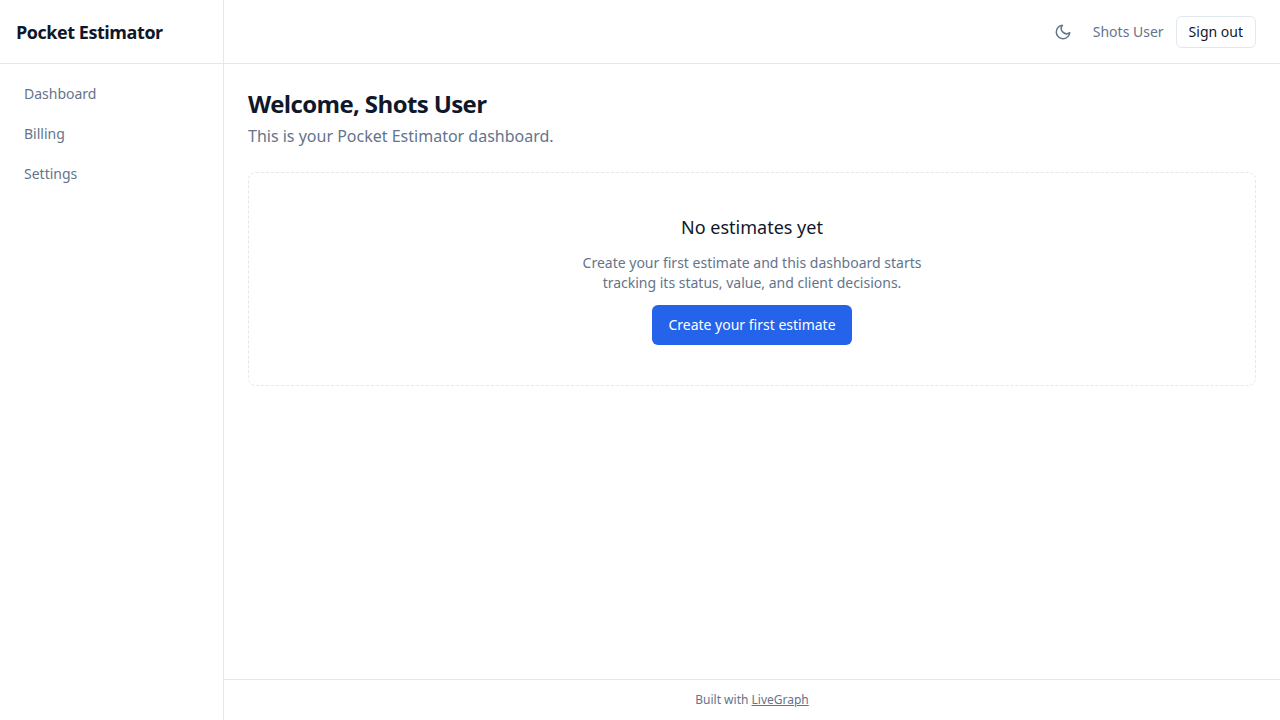Click the "Welcome, Shots User" heading
1280x720 pixels.
pos(367,104)
